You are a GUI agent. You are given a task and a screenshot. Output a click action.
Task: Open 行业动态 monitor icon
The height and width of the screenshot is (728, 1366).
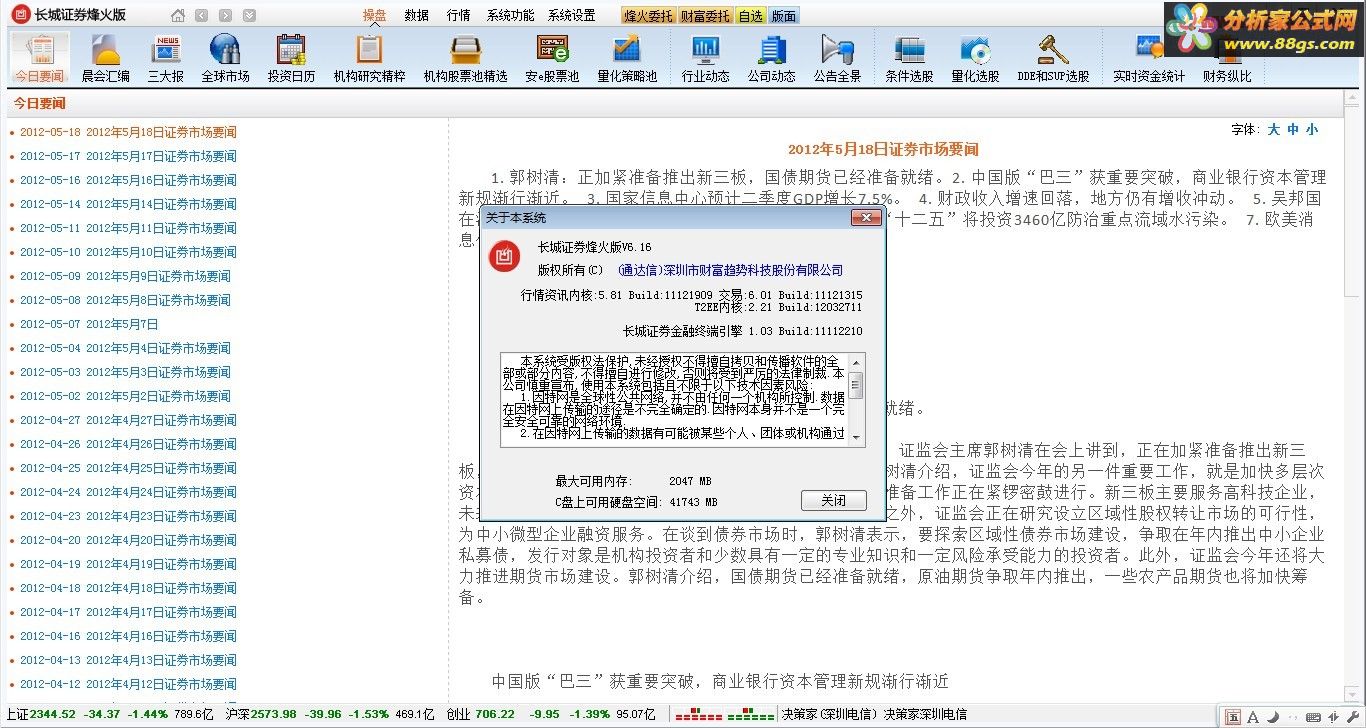tap(706, 58)
